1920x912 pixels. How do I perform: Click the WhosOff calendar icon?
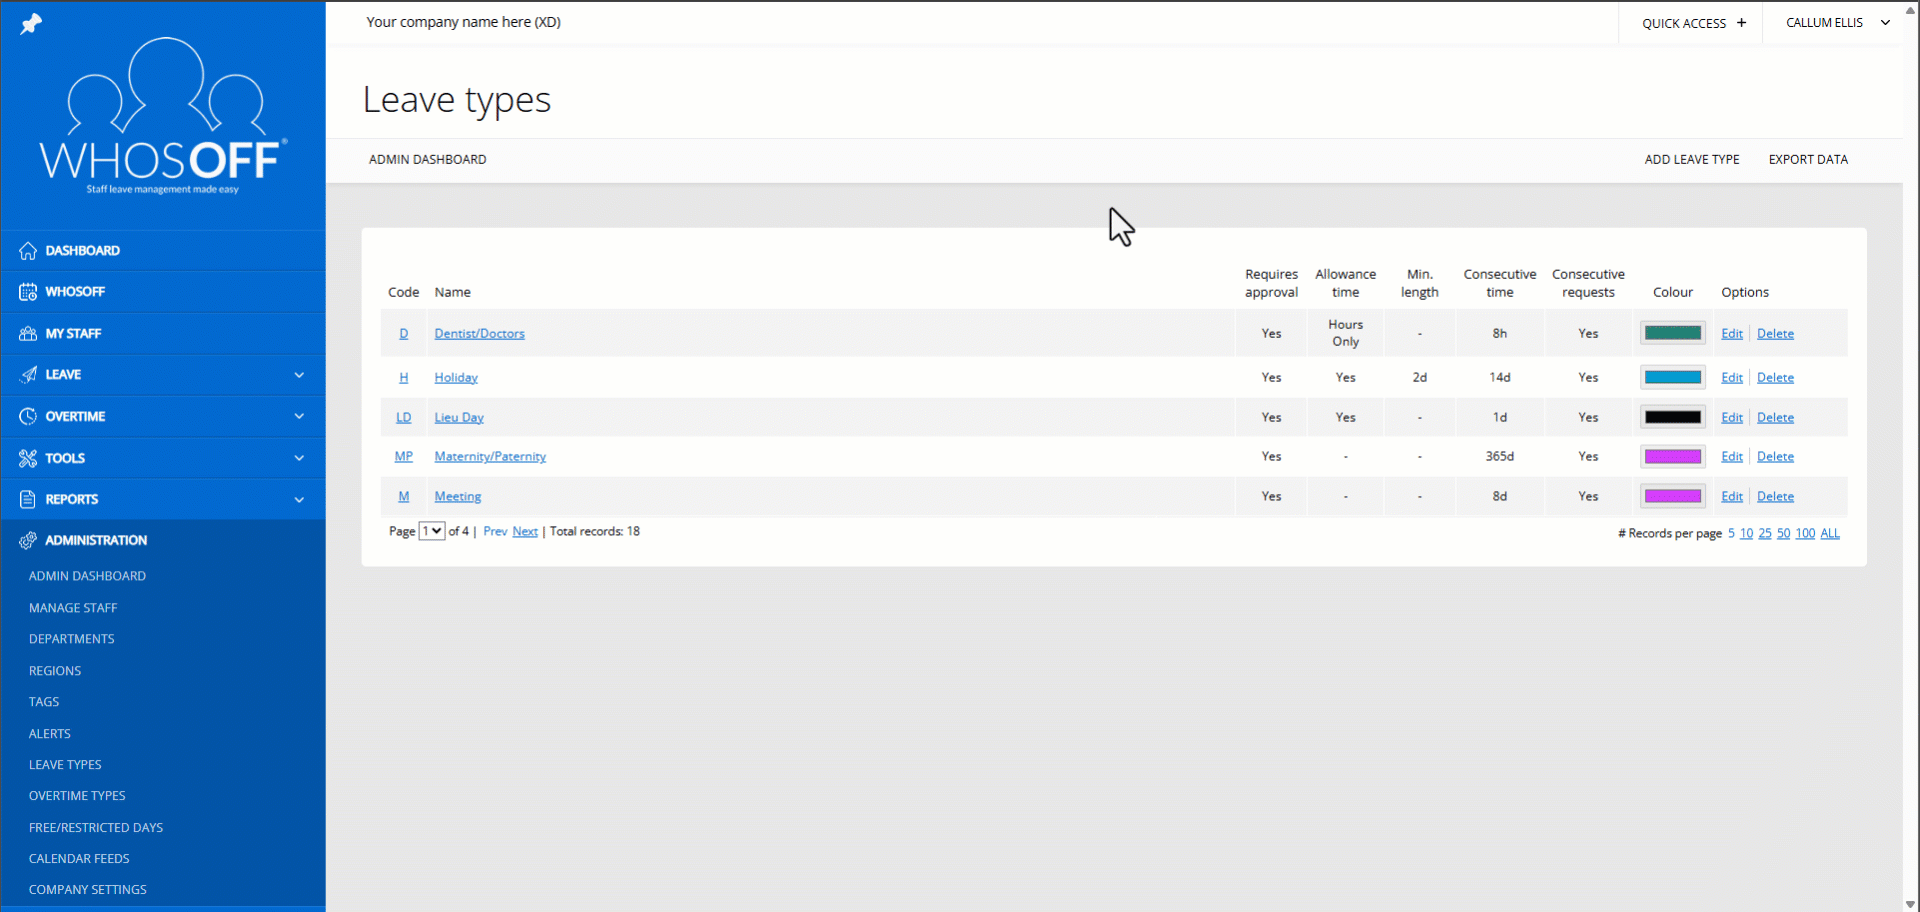(x=28, y=292)
